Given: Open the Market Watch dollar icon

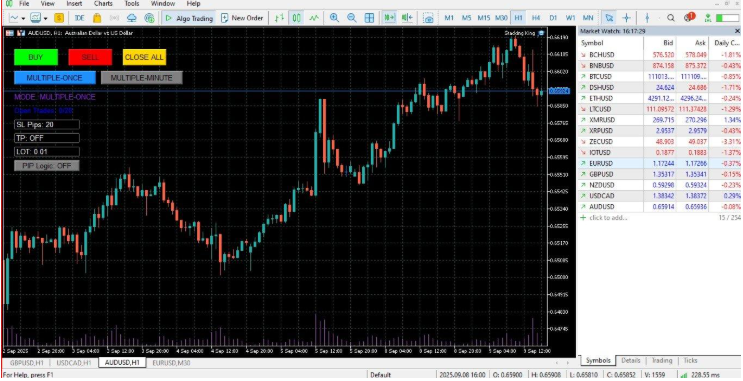Looking at the screenshot, I should coord(59,18).
